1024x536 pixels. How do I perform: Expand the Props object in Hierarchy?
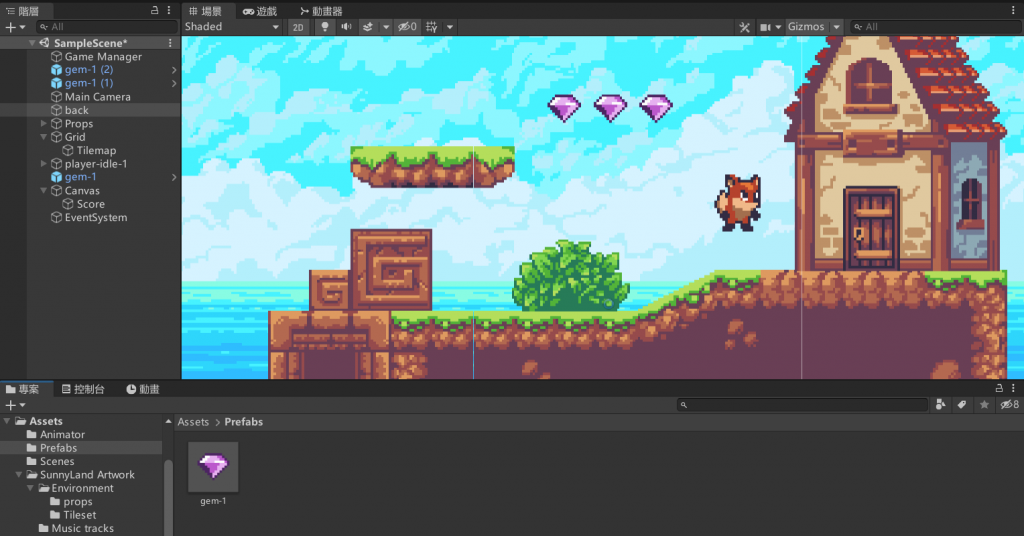pos(43,123)
